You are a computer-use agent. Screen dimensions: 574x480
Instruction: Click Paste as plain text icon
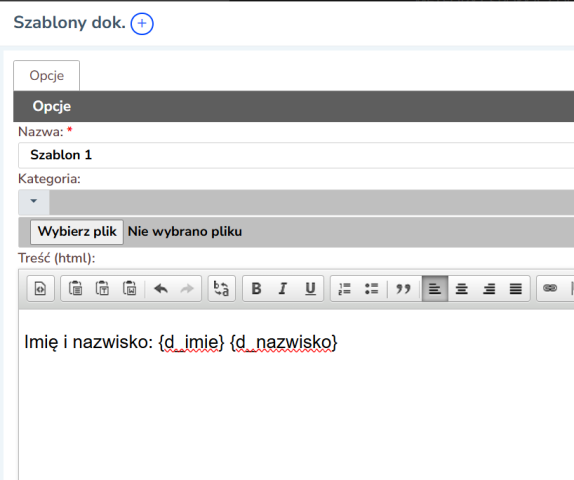coord(102,289)
